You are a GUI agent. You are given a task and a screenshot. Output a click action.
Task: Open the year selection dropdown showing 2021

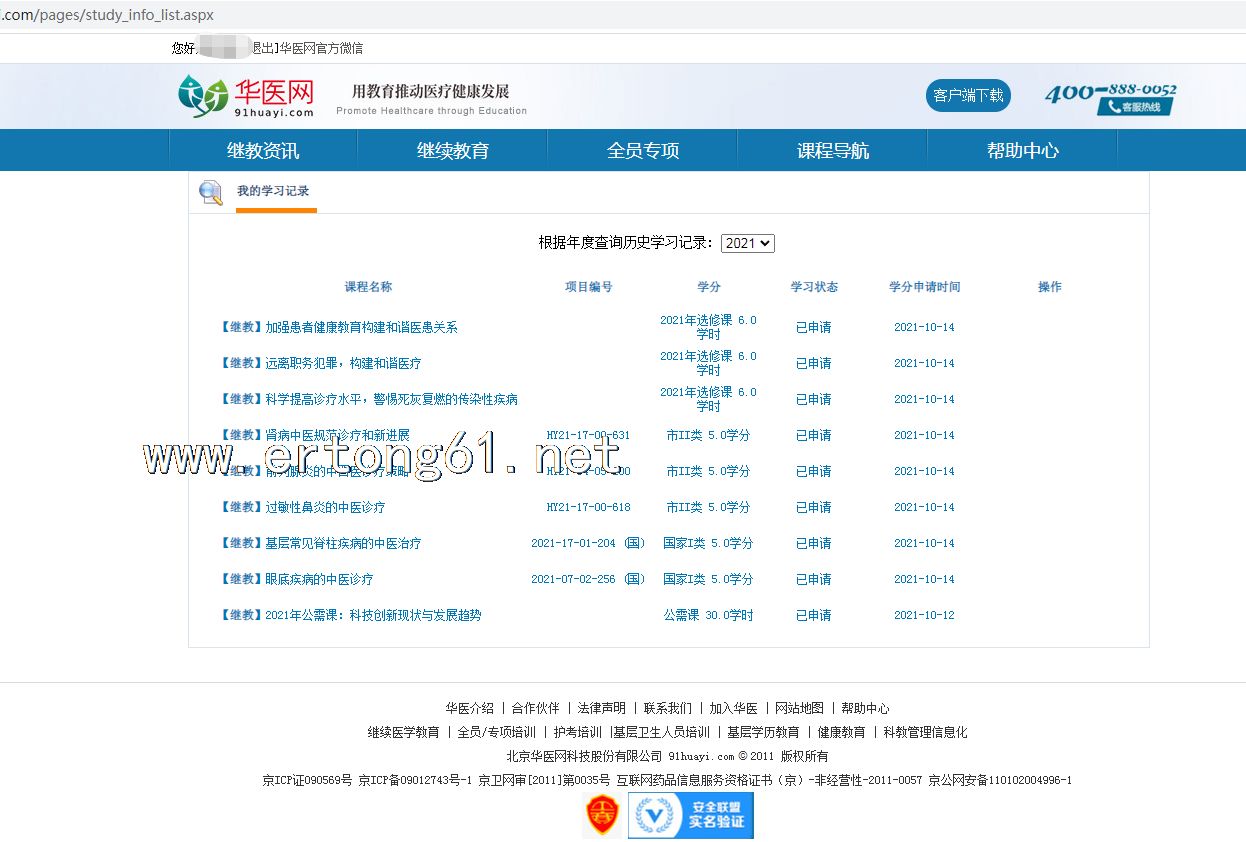747,243
